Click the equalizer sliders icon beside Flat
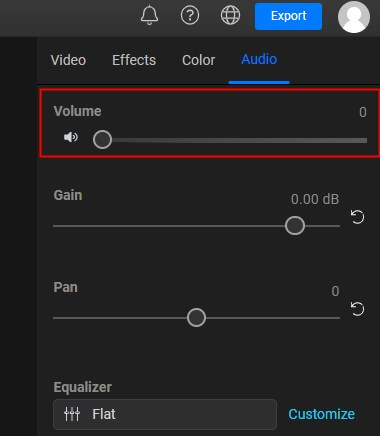Image resolution: width=380 pixels, height=436 pixels. tap(72, 414)
